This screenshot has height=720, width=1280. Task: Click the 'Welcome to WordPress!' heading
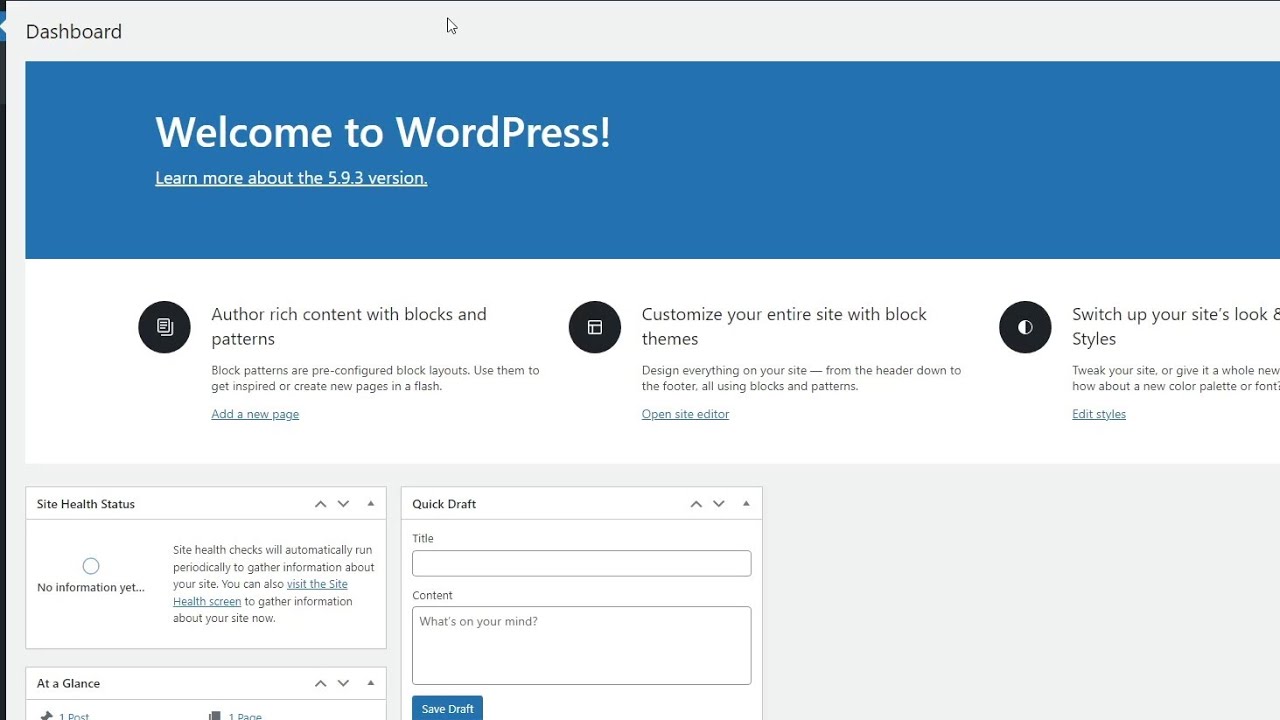pyautogui.click(x=383, y=132)
